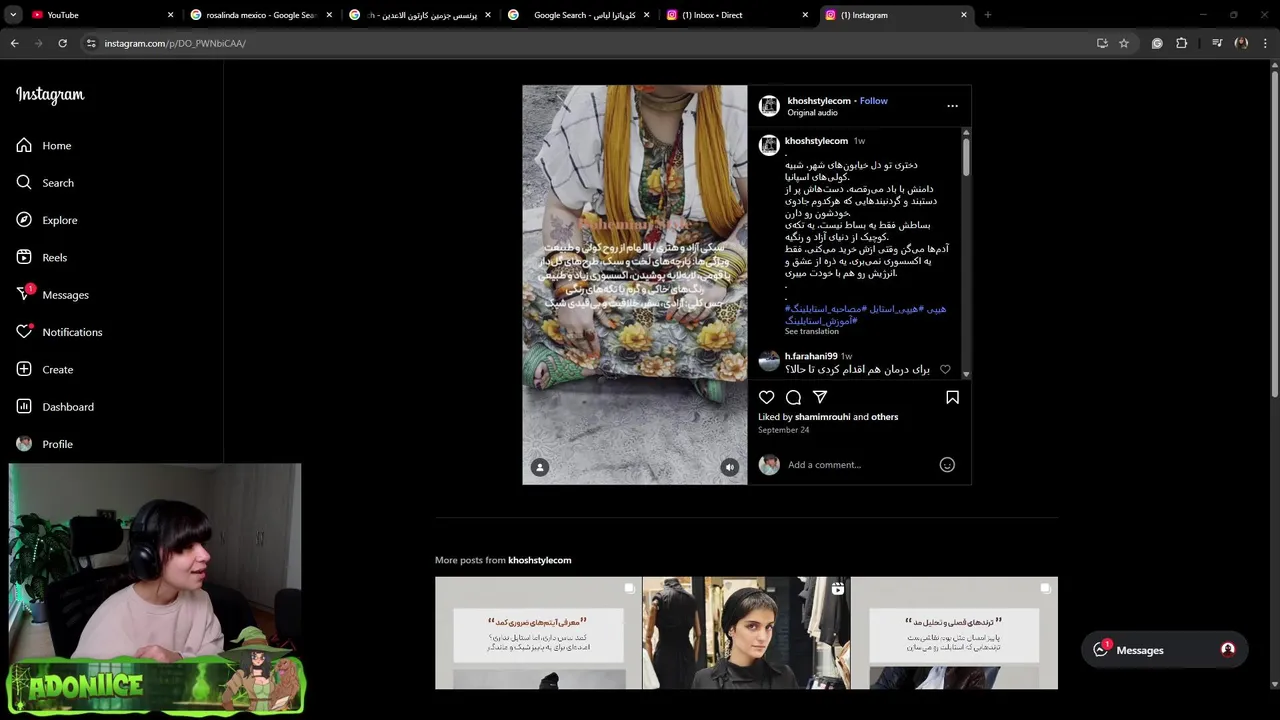This screenshot has height=720, width=1280.
Task: Click September 24 post date
Action: pyautogui.click(x=783, y=430)
